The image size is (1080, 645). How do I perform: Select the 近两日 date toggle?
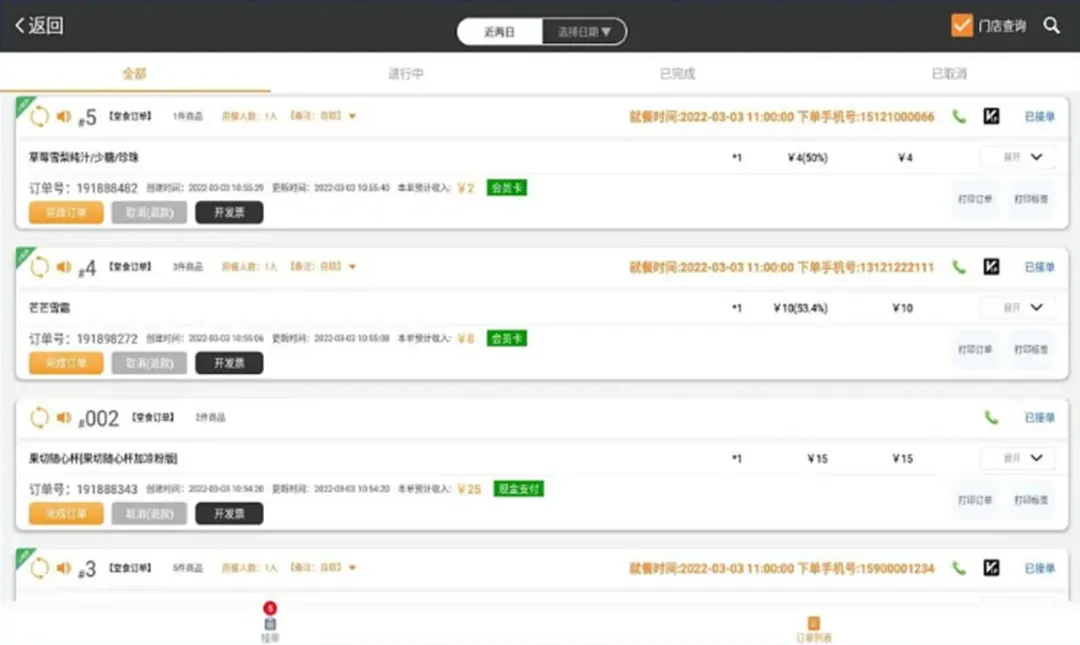[x=499, y=32]
